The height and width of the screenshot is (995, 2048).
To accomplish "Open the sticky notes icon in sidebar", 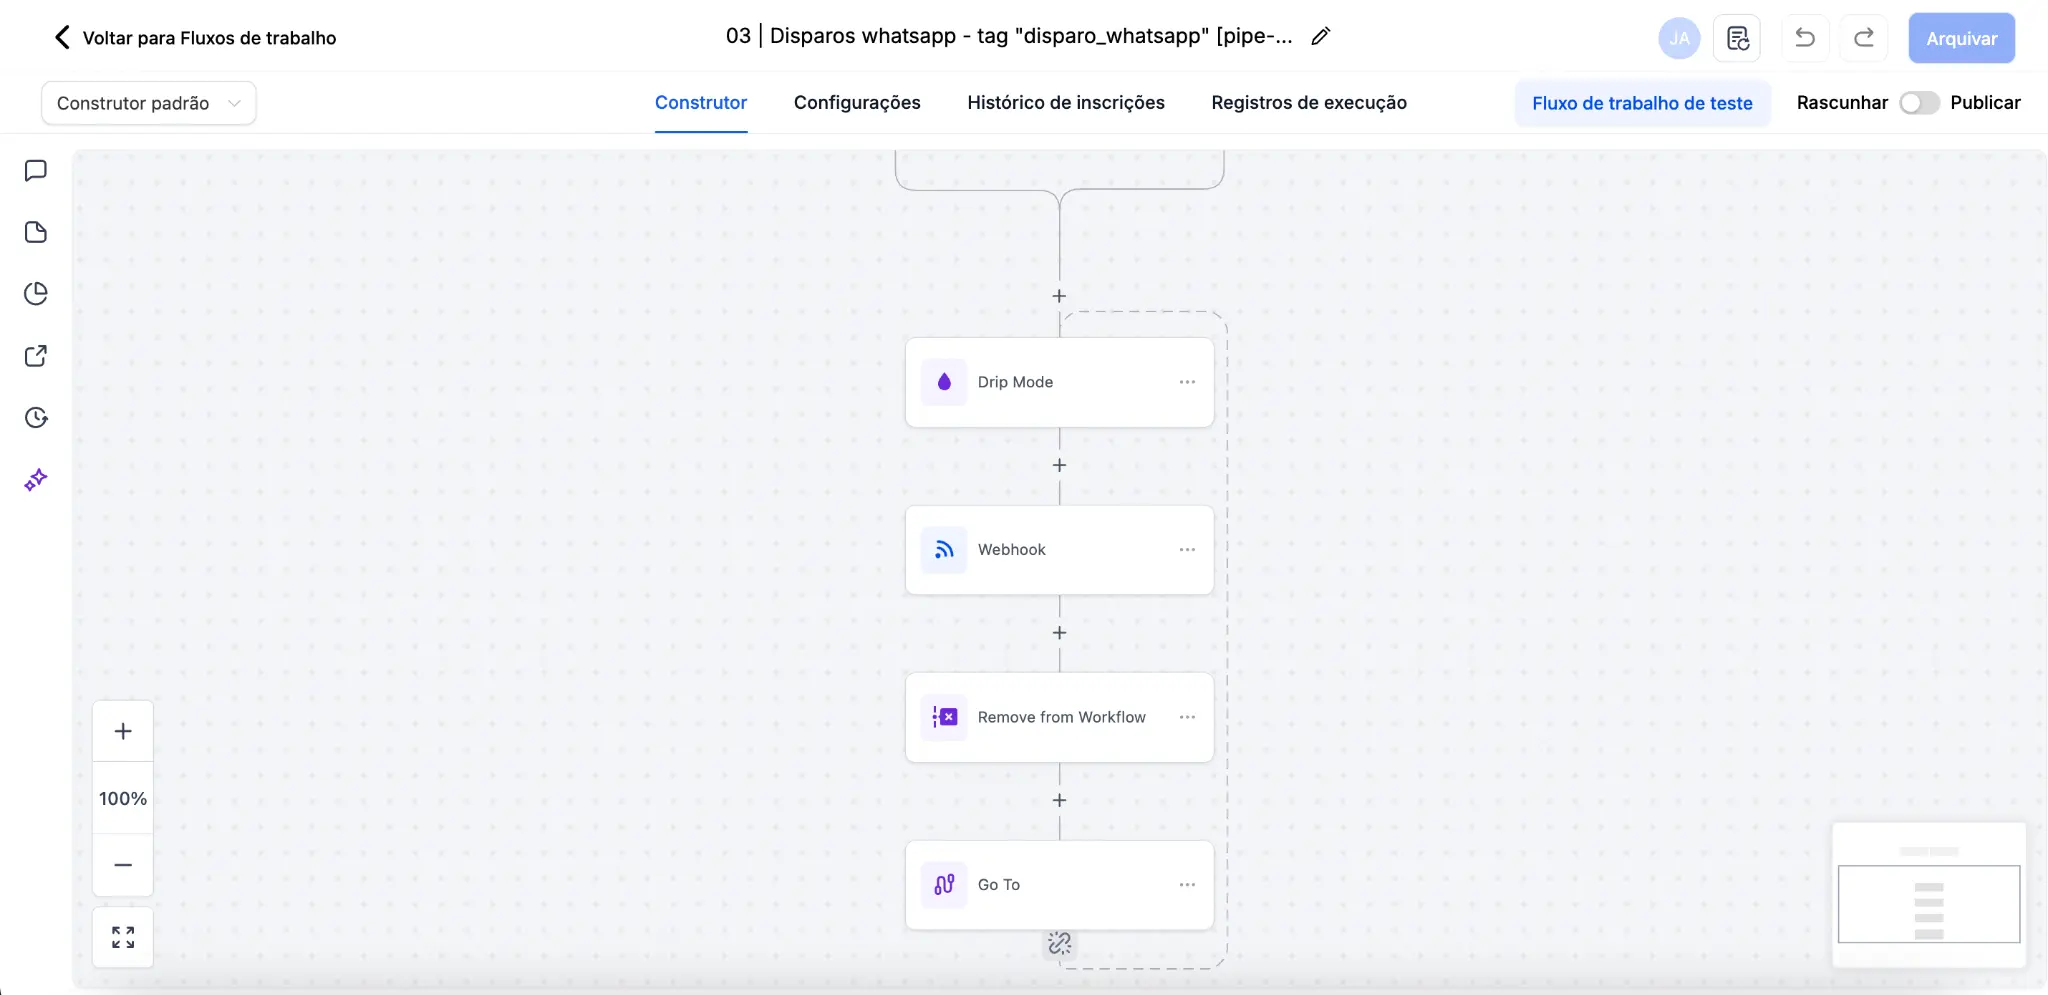I will (36, 232).
